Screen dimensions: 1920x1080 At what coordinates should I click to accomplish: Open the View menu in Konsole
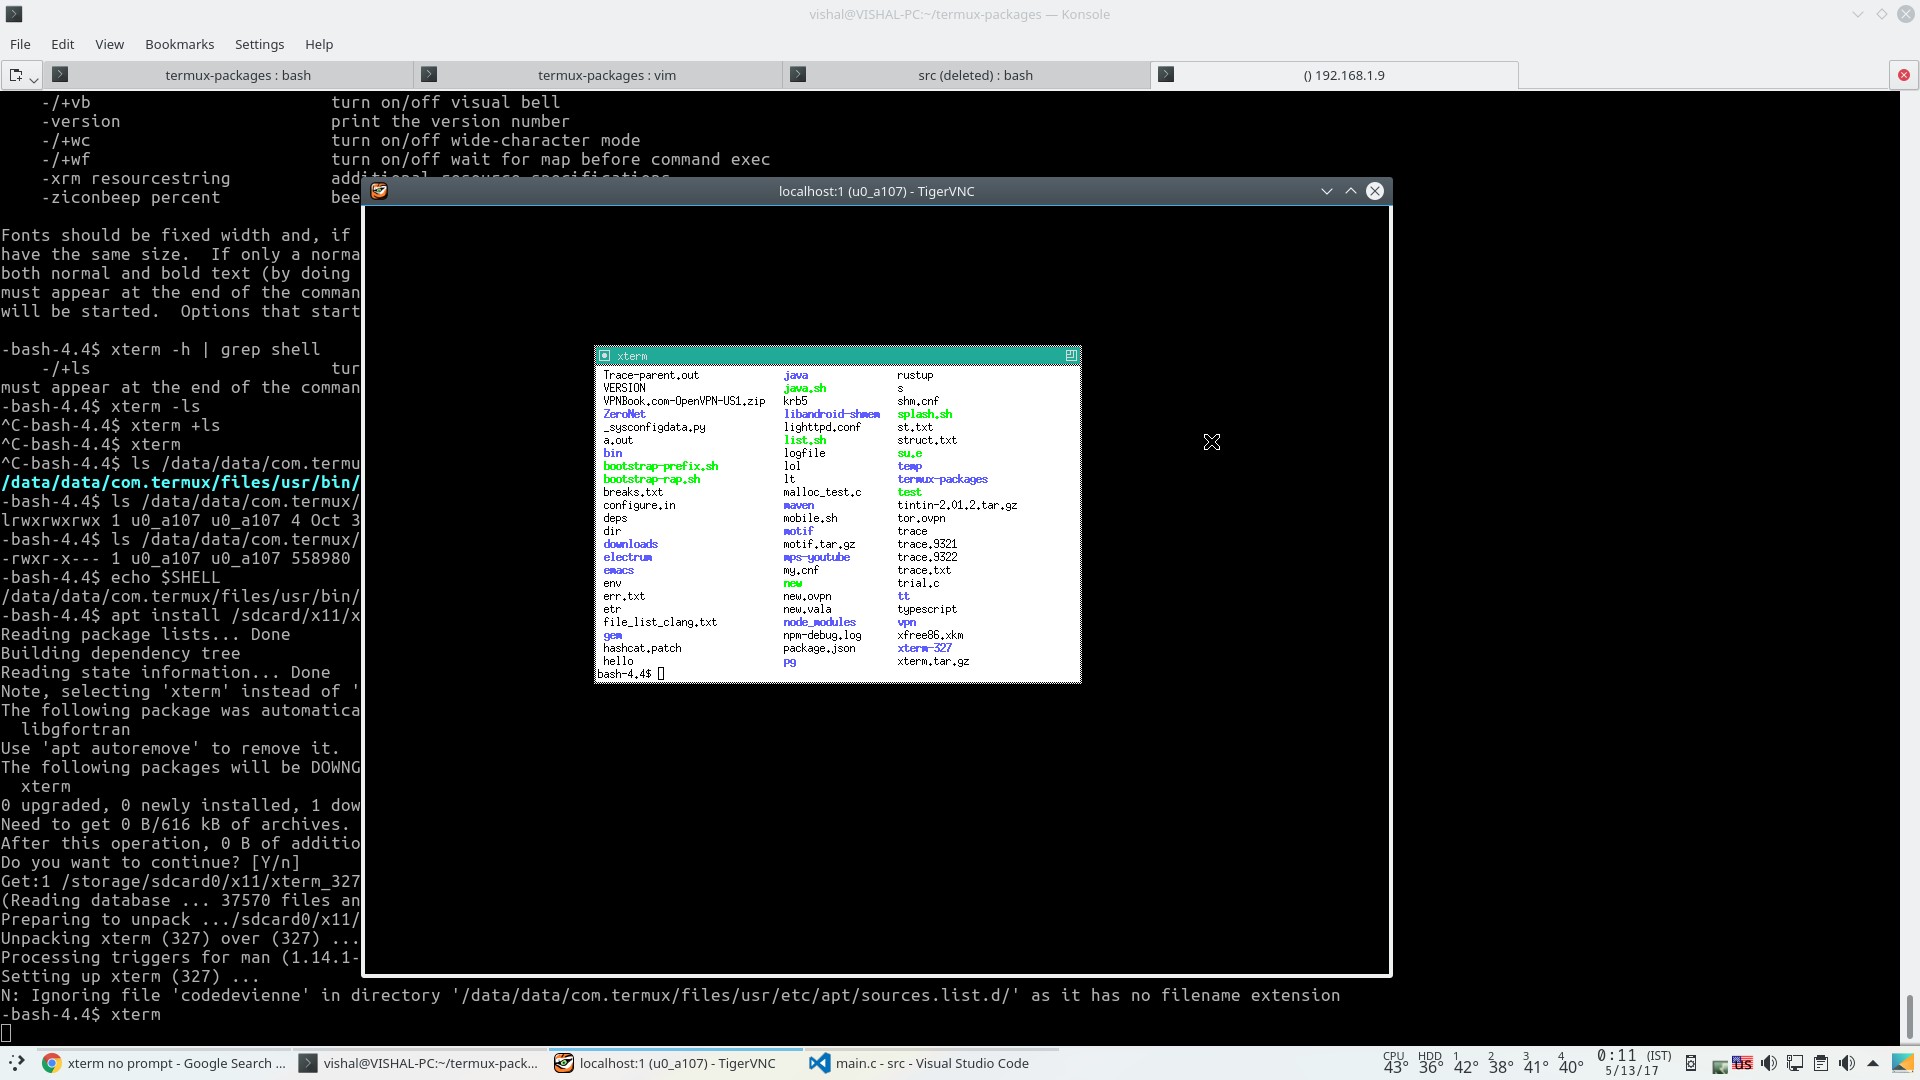click(109, 44)
